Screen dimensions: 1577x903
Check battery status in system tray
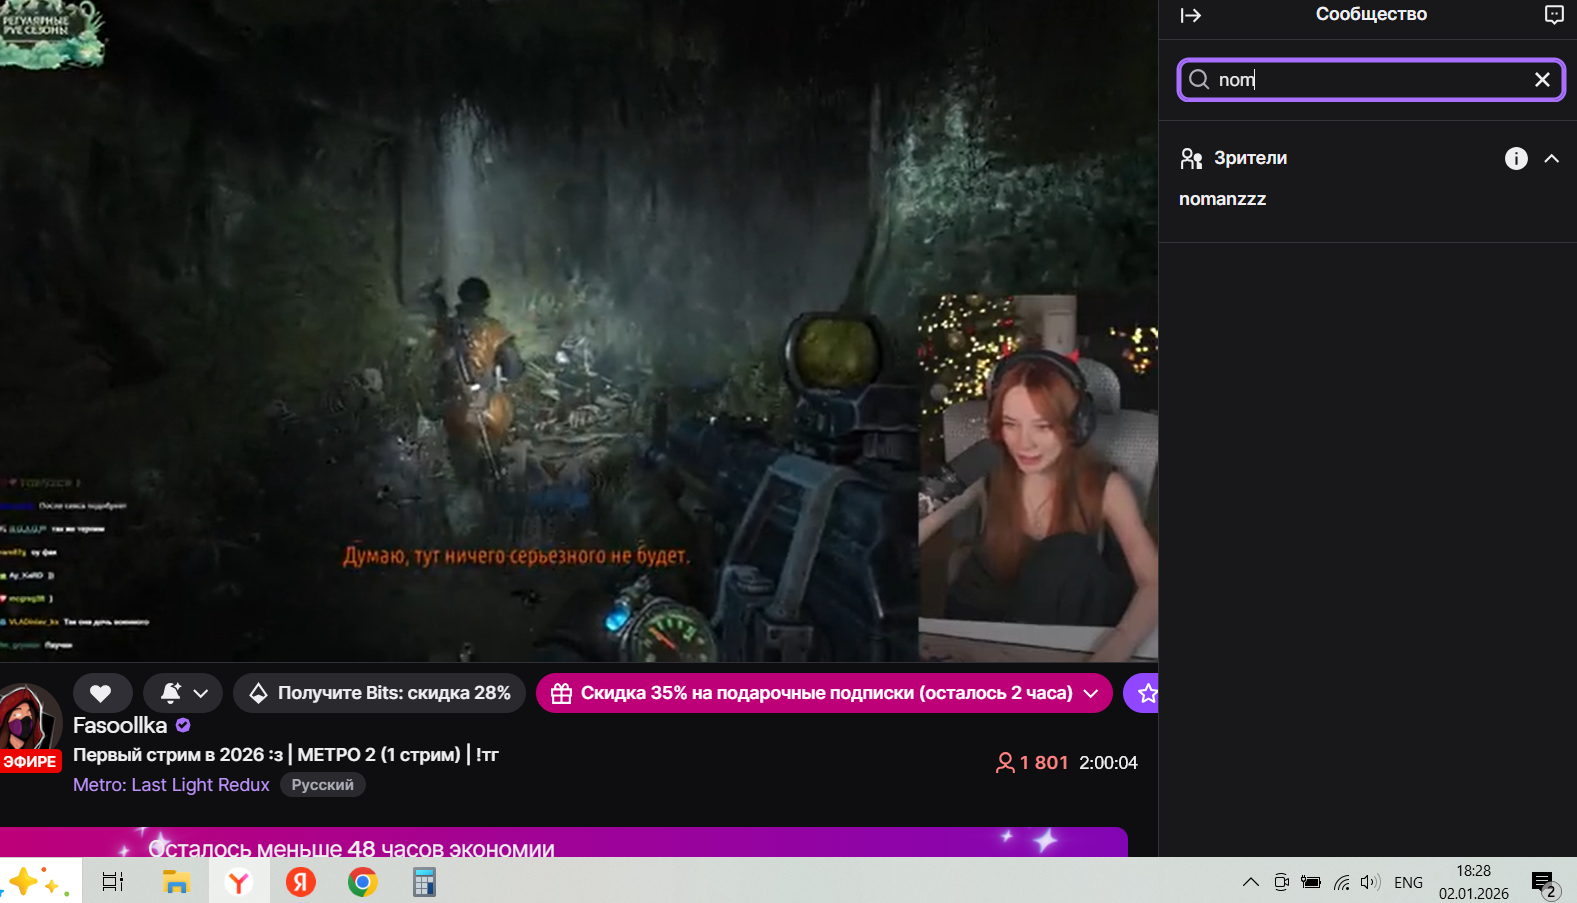point(1311,882)
